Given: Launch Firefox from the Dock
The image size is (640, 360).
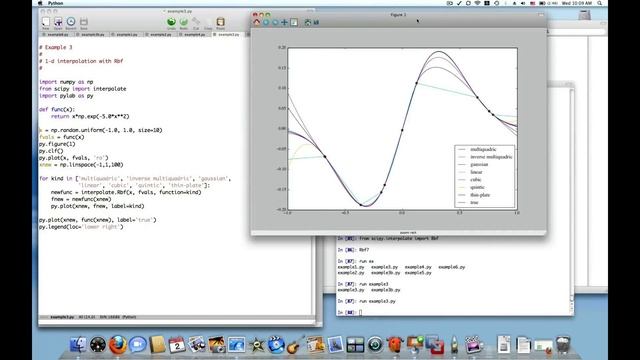Looking at the screenshot, I should pyautogui.click(x=118, y=345).
